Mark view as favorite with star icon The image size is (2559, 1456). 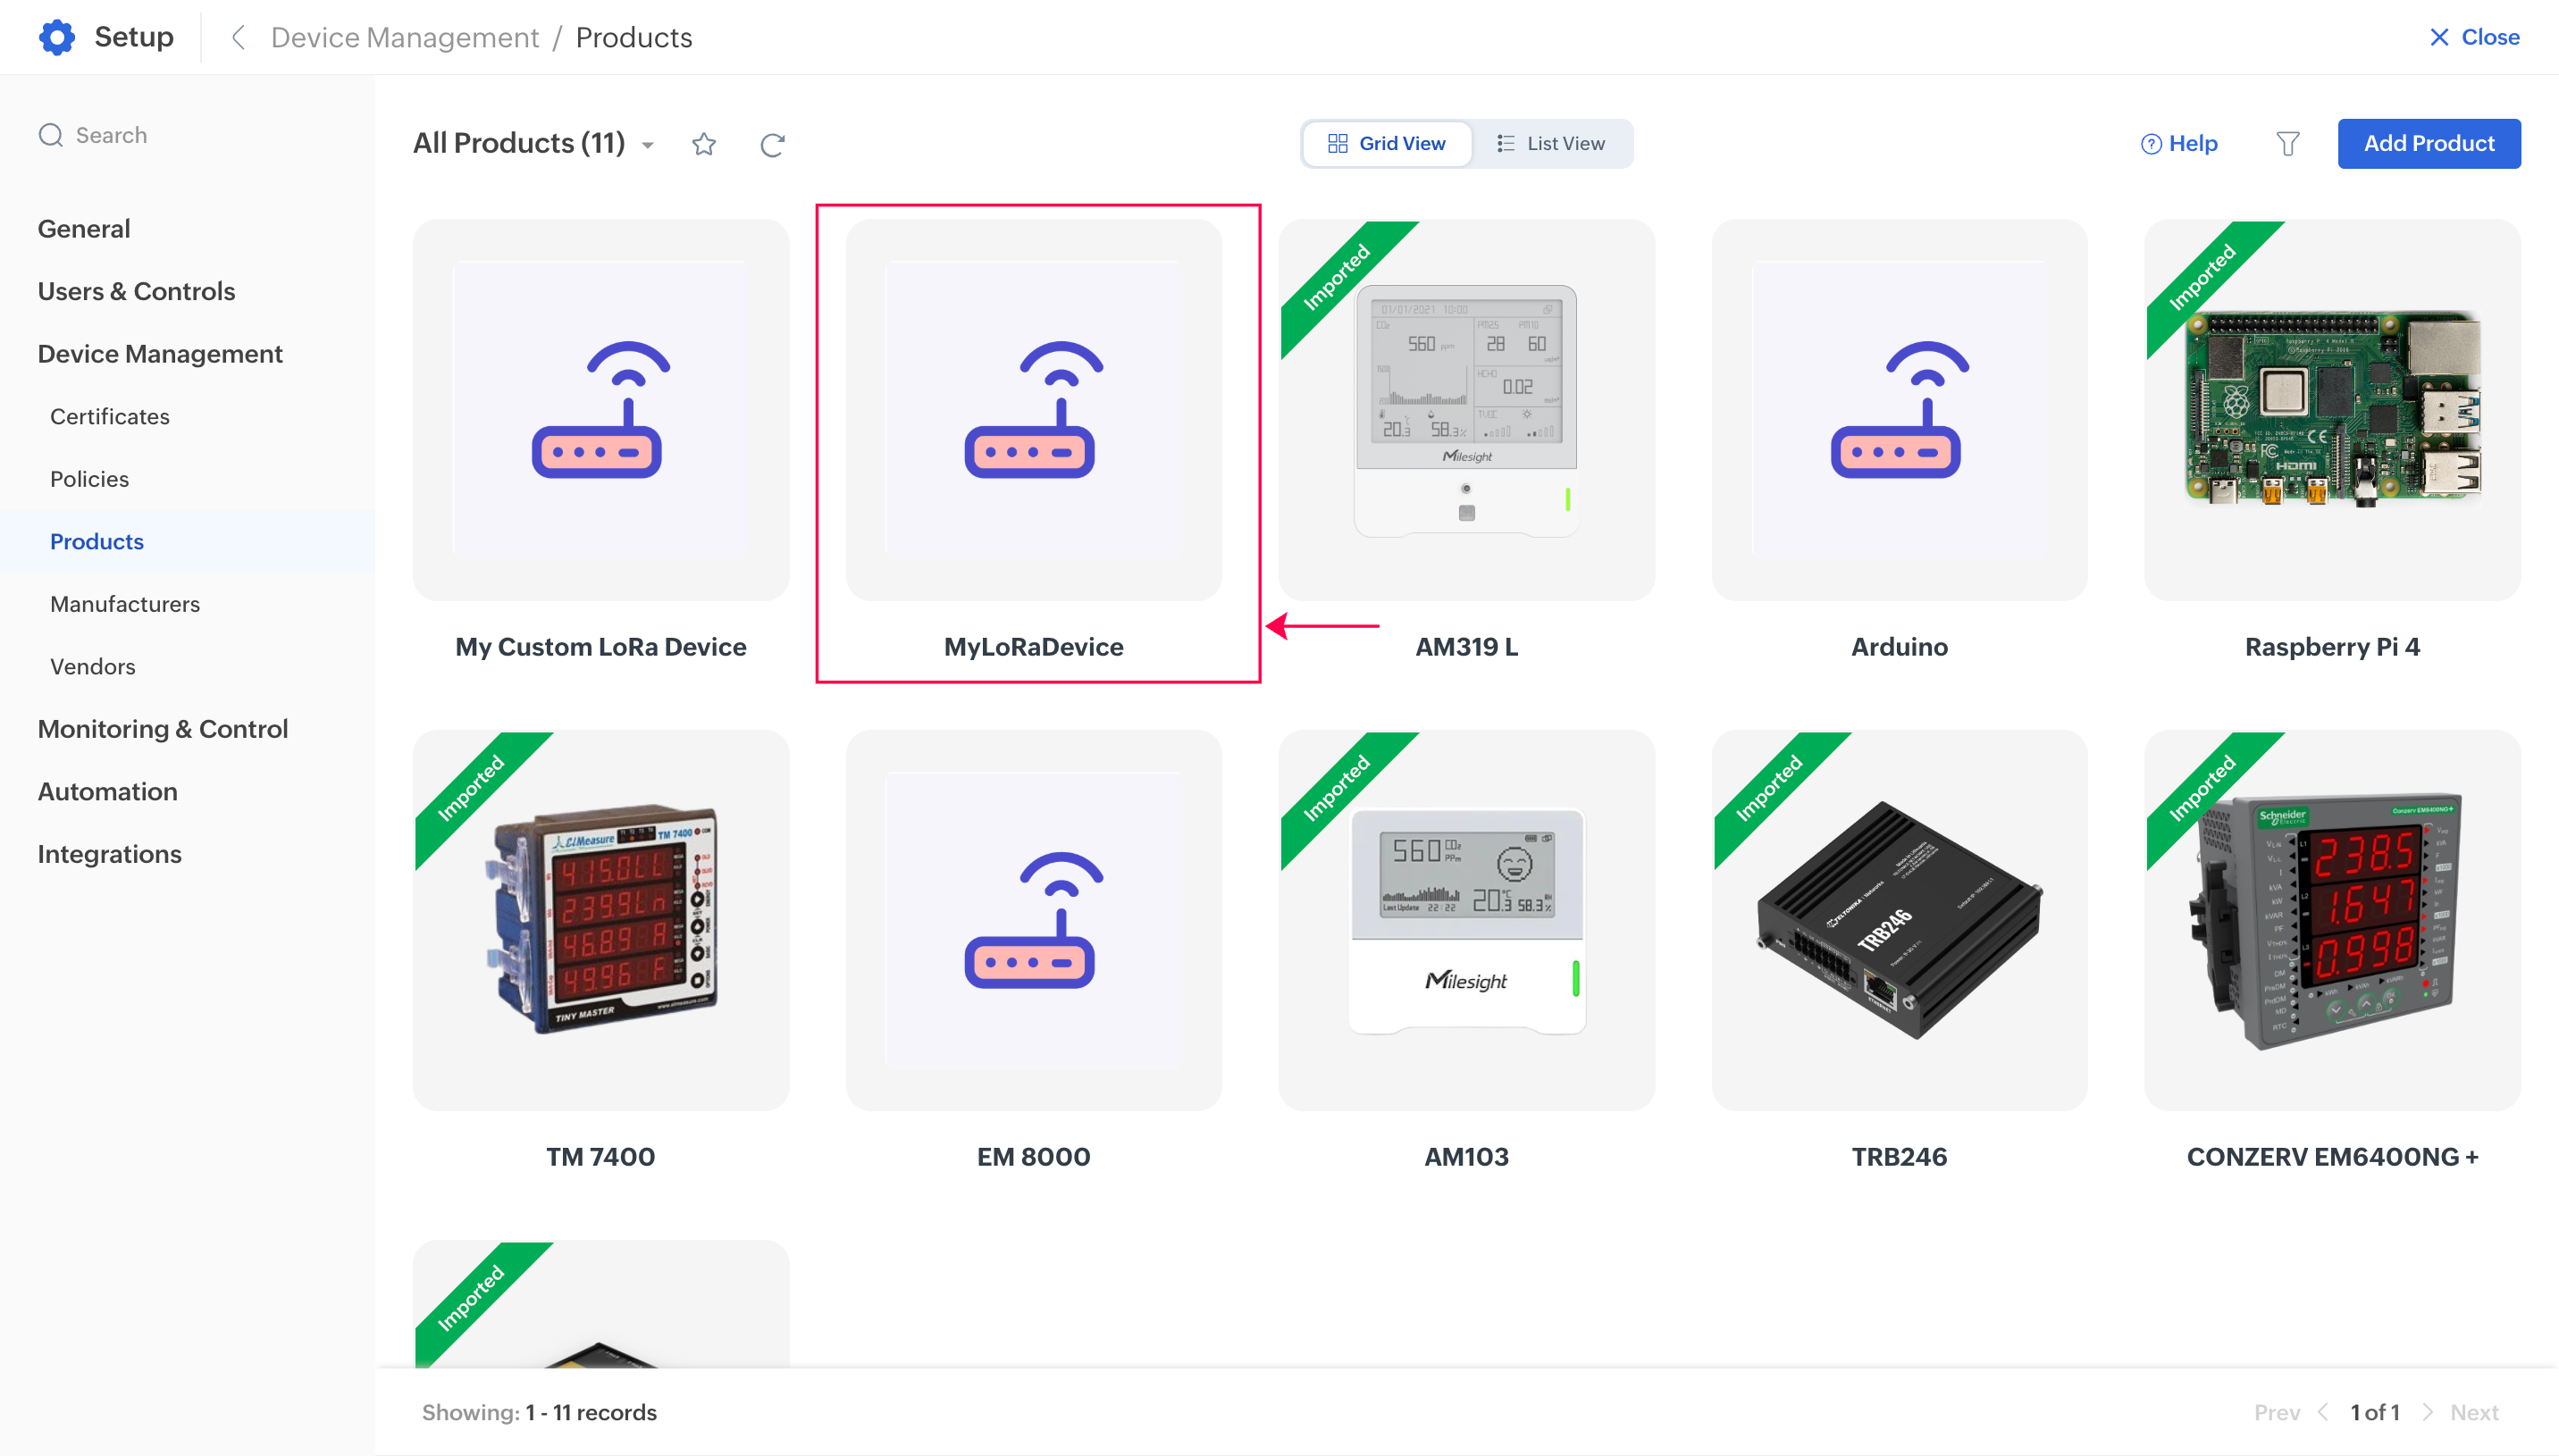click(x=703, y=144)
